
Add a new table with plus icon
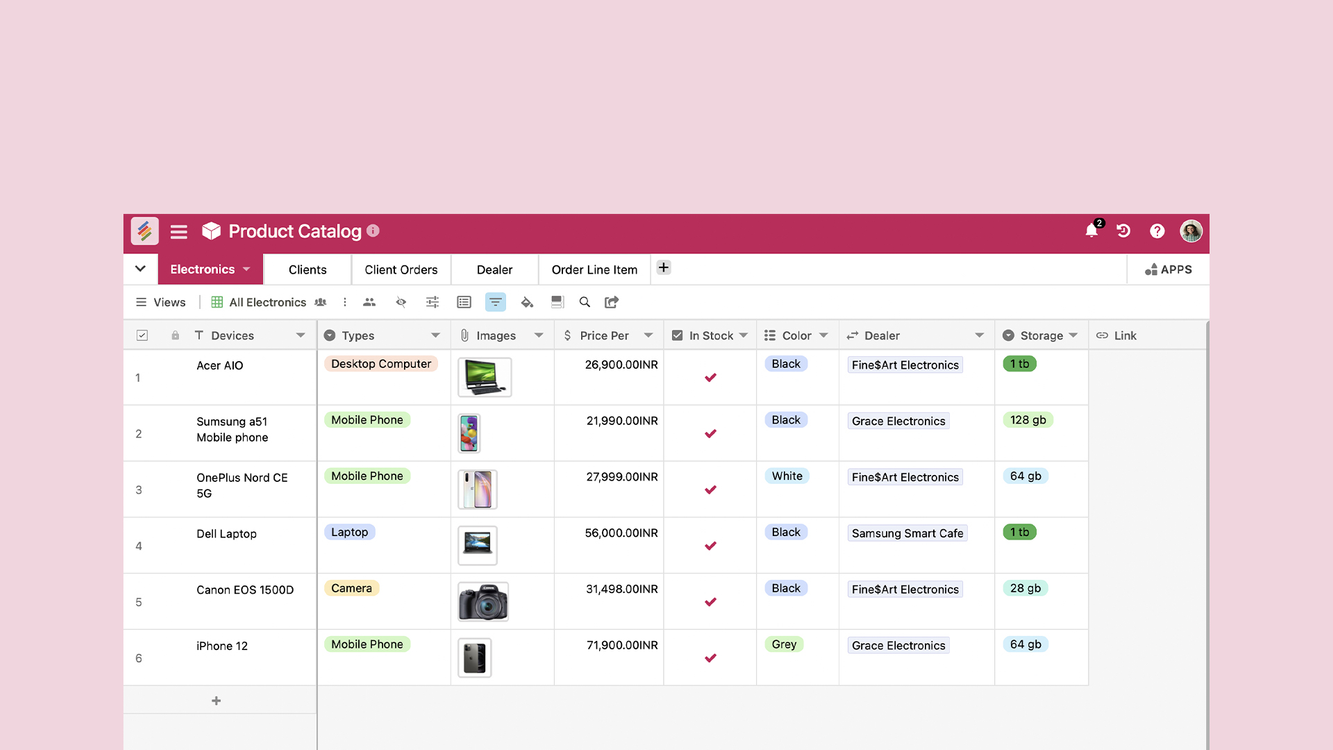[x=664, y=267]
